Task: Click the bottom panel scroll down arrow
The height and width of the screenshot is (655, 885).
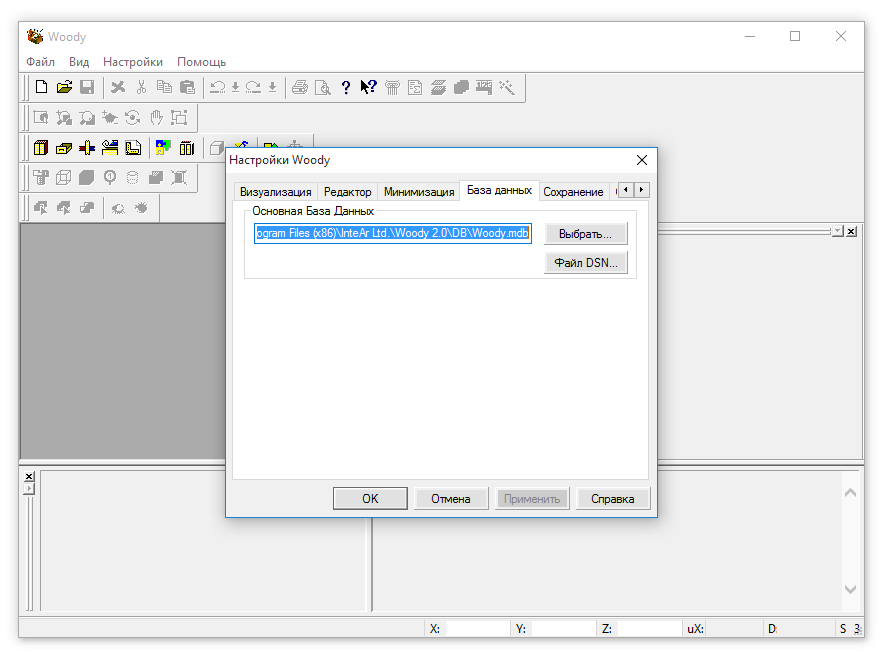Action: 851,589
